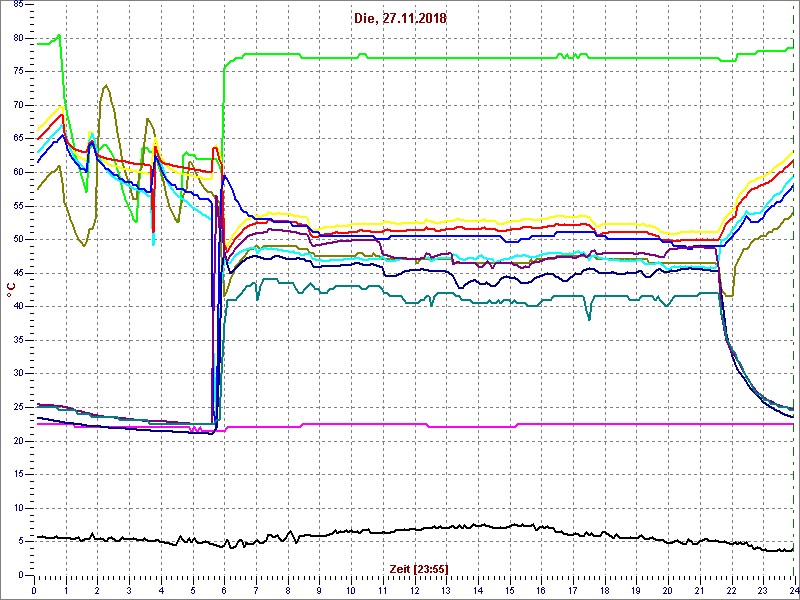Select the 35 value on the temperature axis
The height and width of the screenshot is (600, 800).
pyautogui.click(x=18, y=340)
